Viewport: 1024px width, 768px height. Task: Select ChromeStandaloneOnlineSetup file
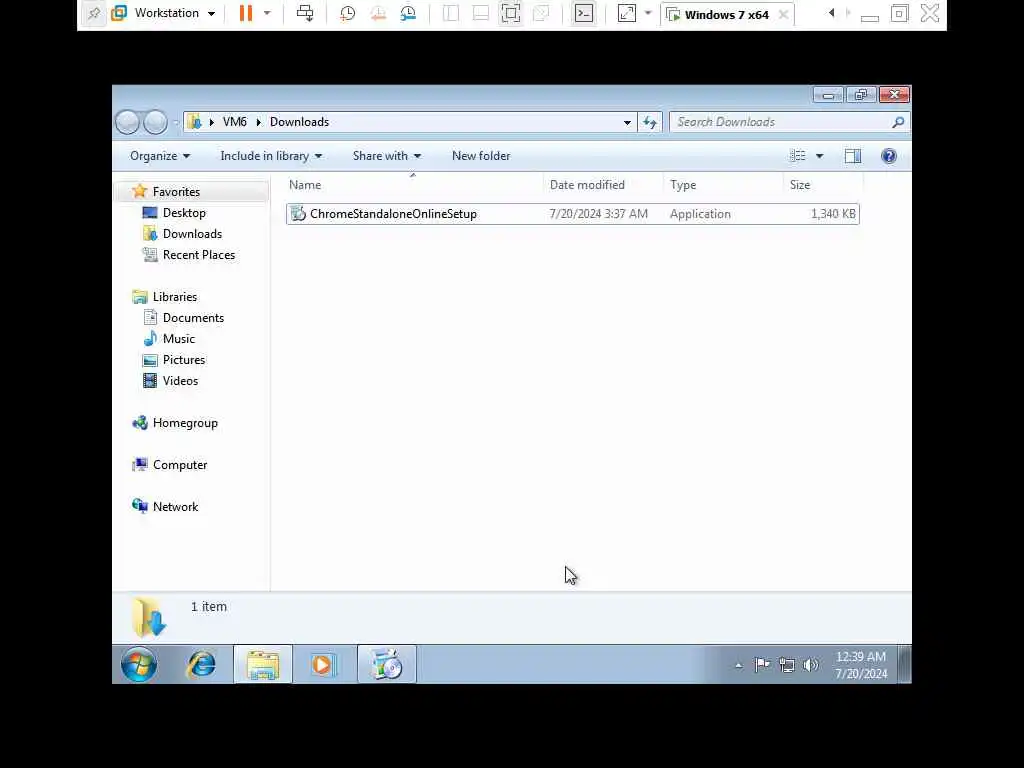(x=573, y=214)
